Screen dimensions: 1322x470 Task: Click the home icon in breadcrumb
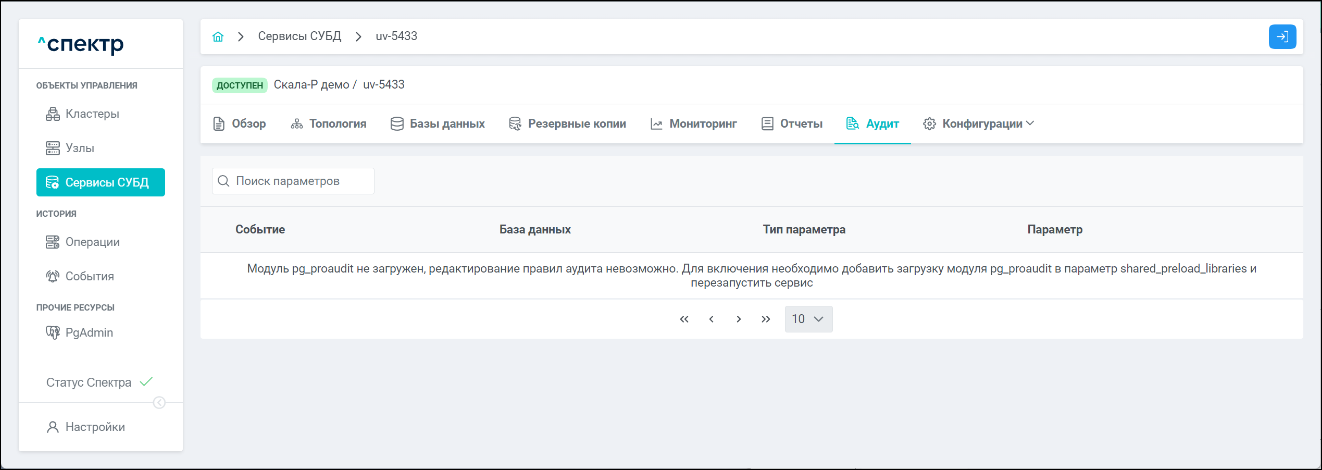[218, 36]
